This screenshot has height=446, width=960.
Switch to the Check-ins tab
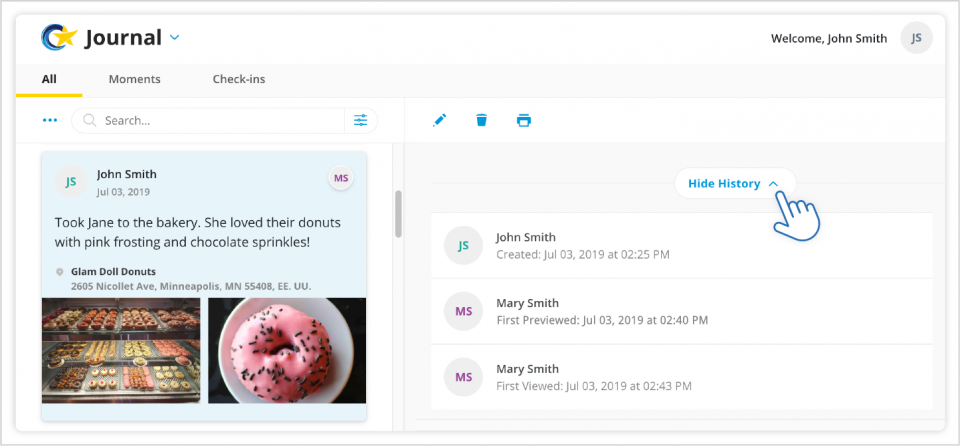point(239,79)
